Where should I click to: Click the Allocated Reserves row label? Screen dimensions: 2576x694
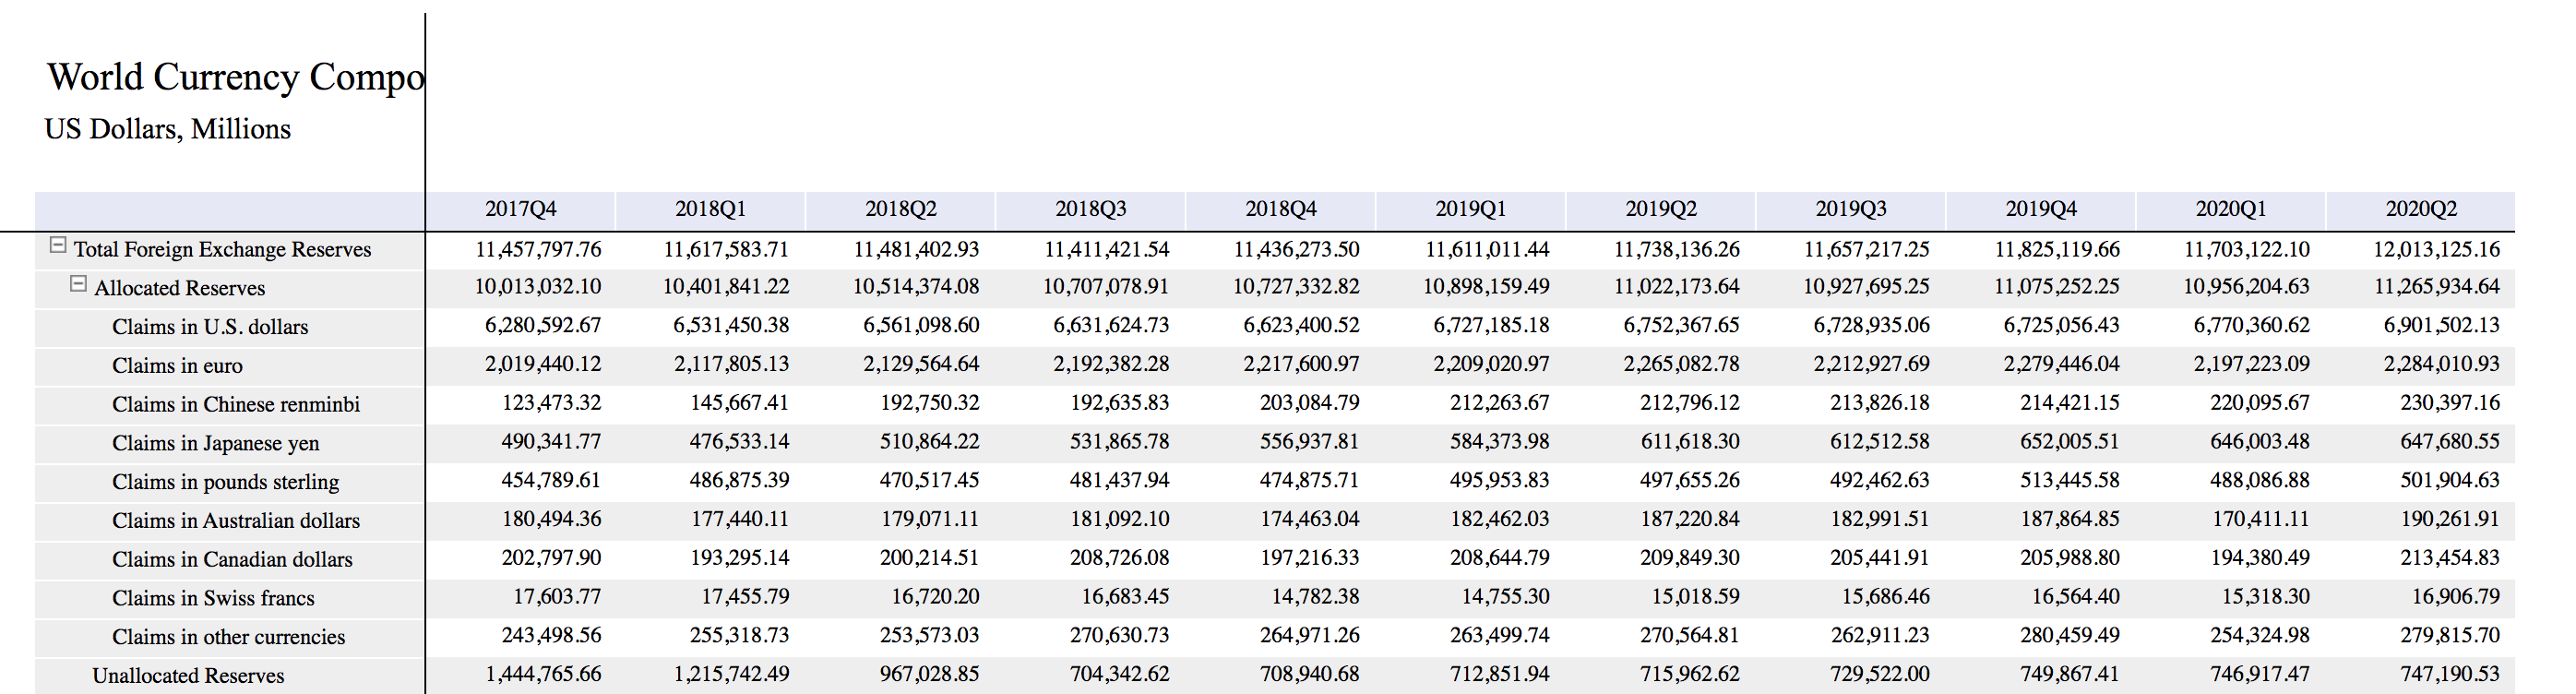[x=180, y=289]
